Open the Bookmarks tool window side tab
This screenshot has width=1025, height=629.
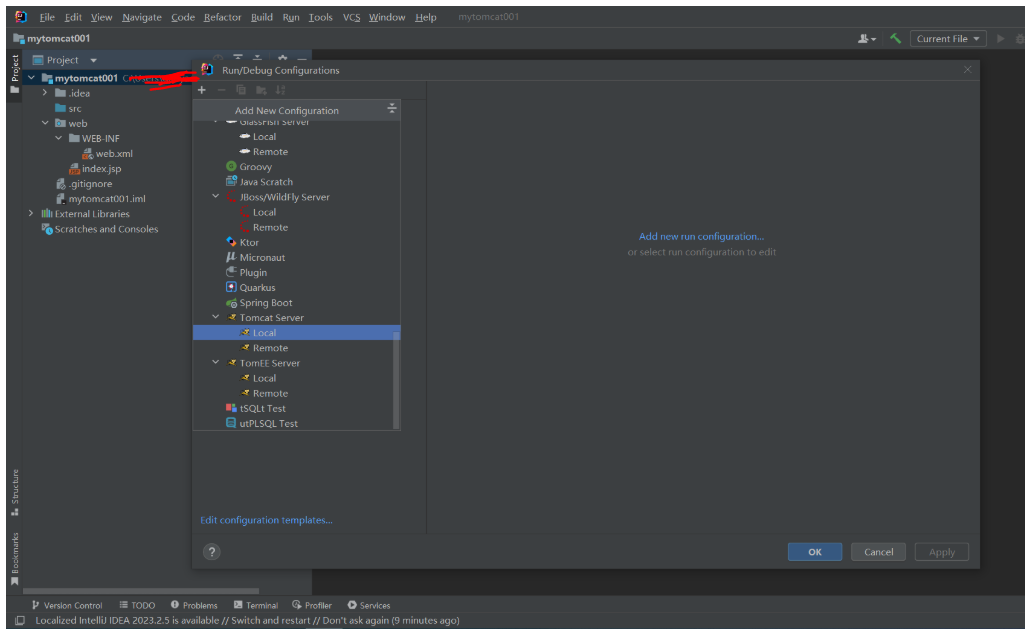pos(15,559)
